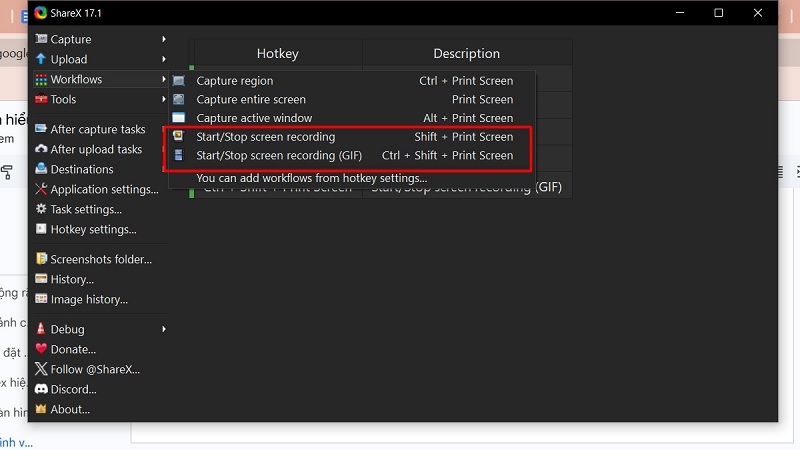Image resolution: width=800 pixels, height=450 pixels.
Task: Click the Discord logo icon
Action: click(41, 389)
